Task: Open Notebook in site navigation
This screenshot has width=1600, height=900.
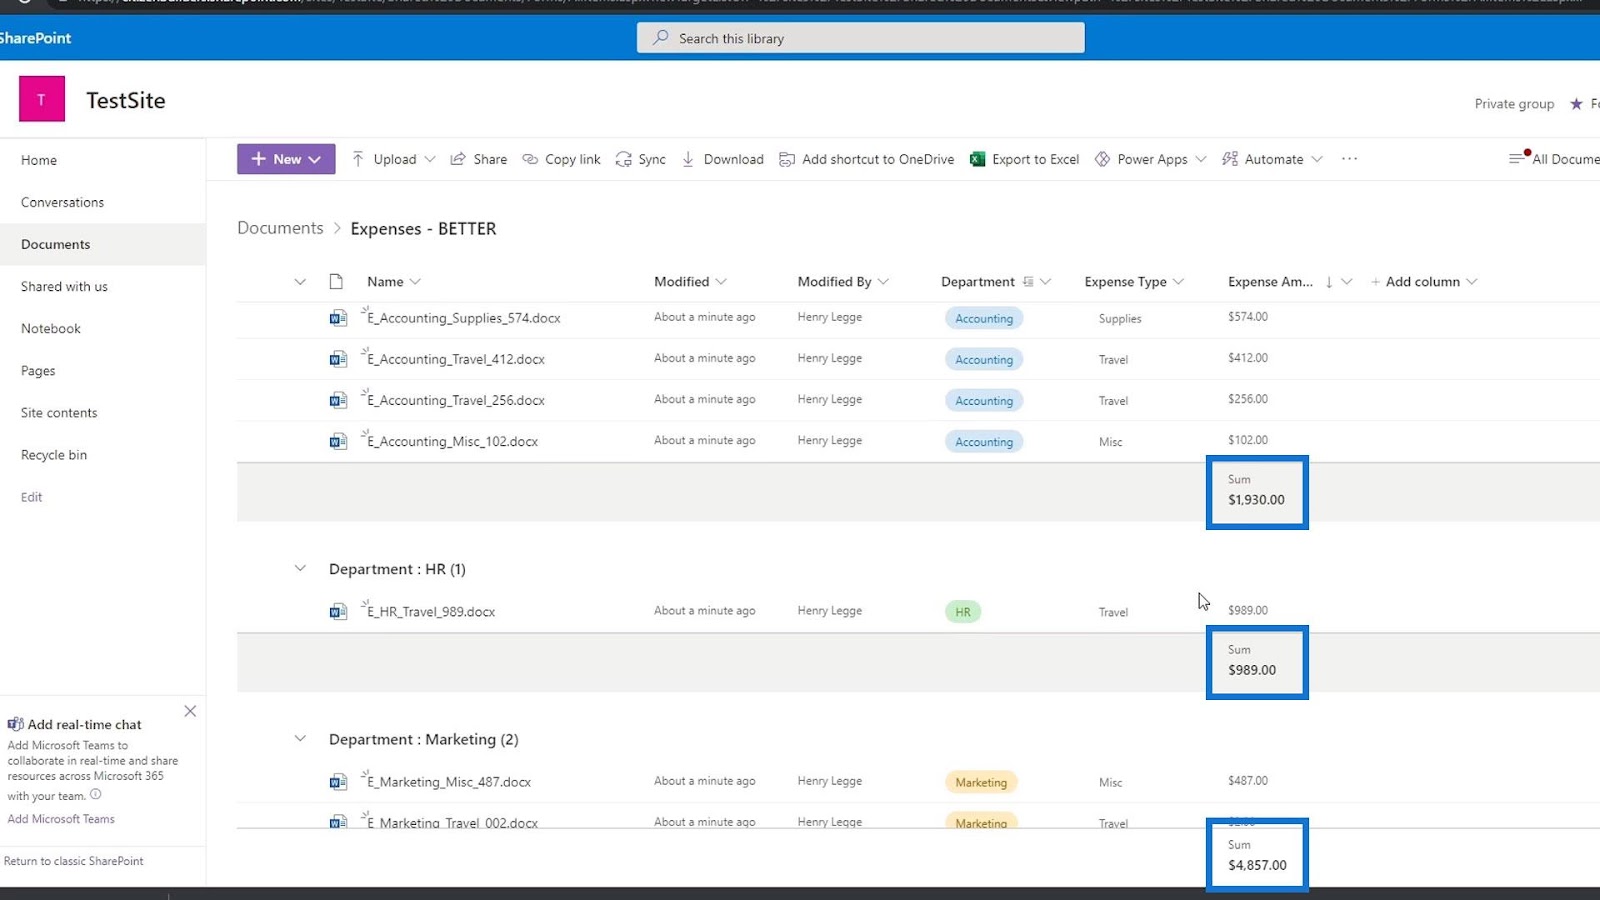Action: point(51,328)
